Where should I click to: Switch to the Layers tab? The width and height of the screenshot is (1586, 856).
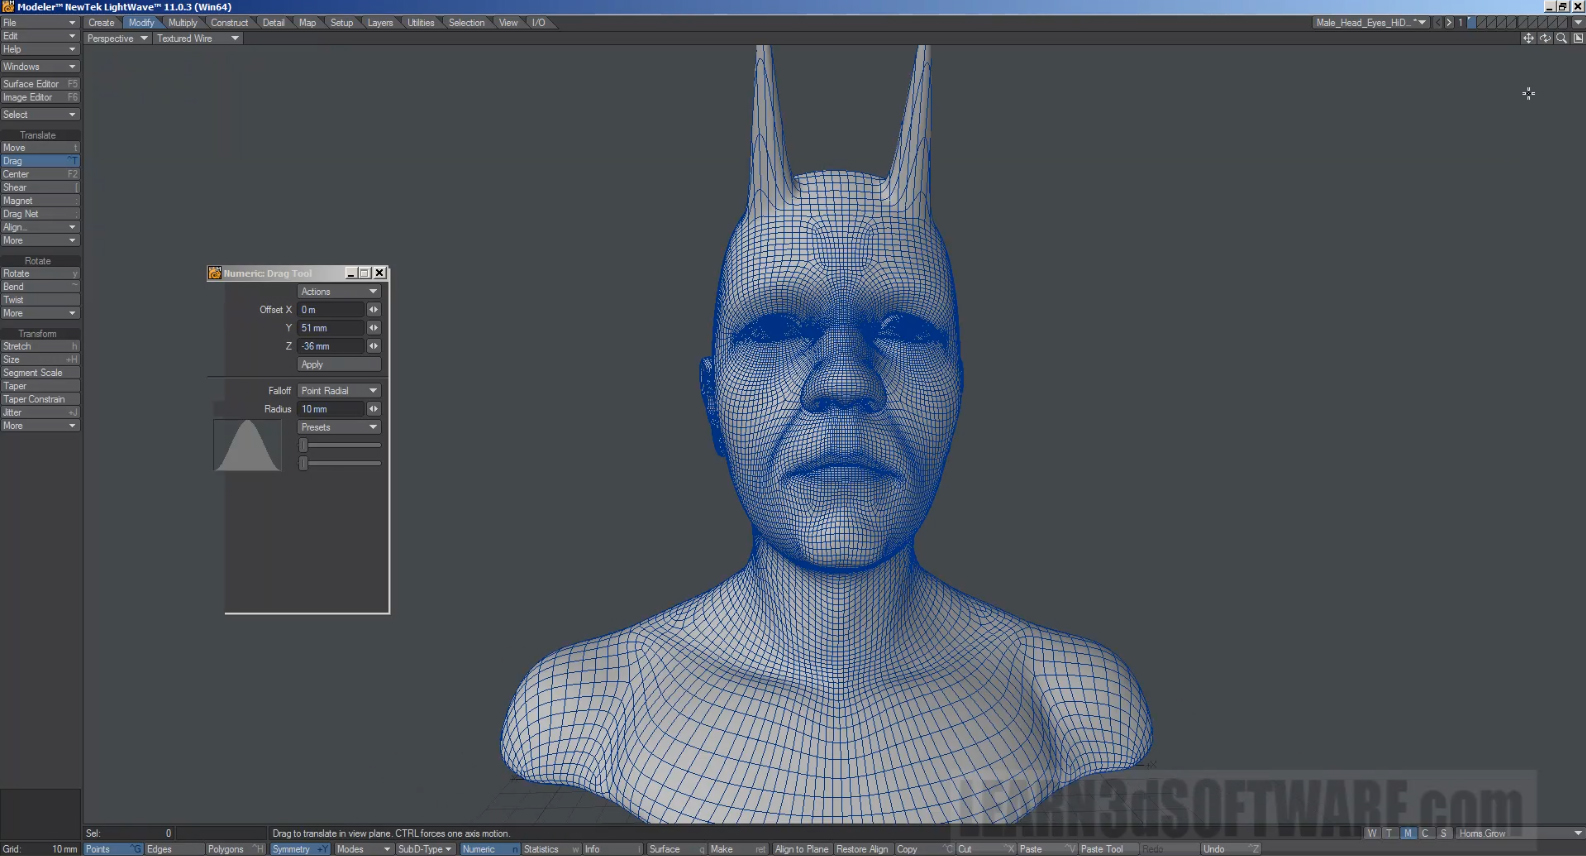pos(381,22)
